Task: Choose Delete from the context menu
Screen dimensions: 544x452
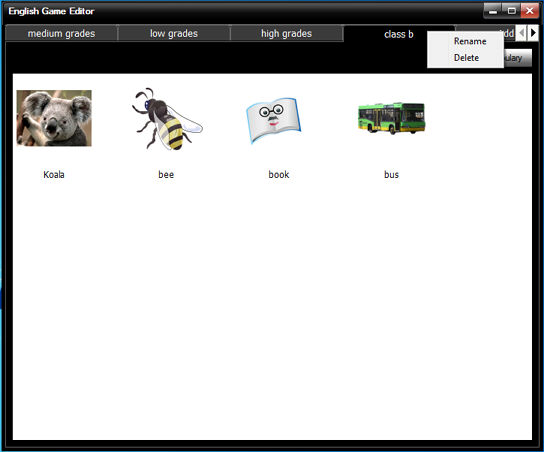Action: pyautogui.click(x=466, y=58)
